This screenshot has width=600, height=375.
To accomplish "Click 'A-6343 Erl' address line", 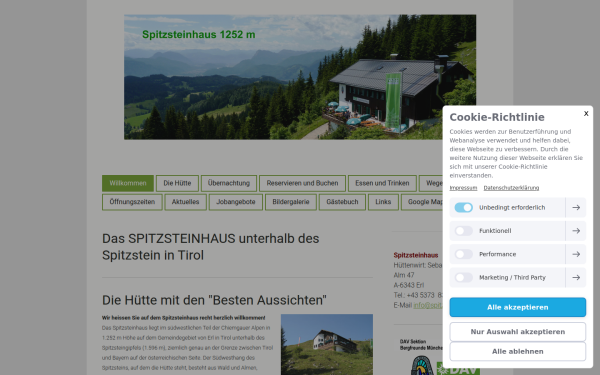I will point(409,285).
